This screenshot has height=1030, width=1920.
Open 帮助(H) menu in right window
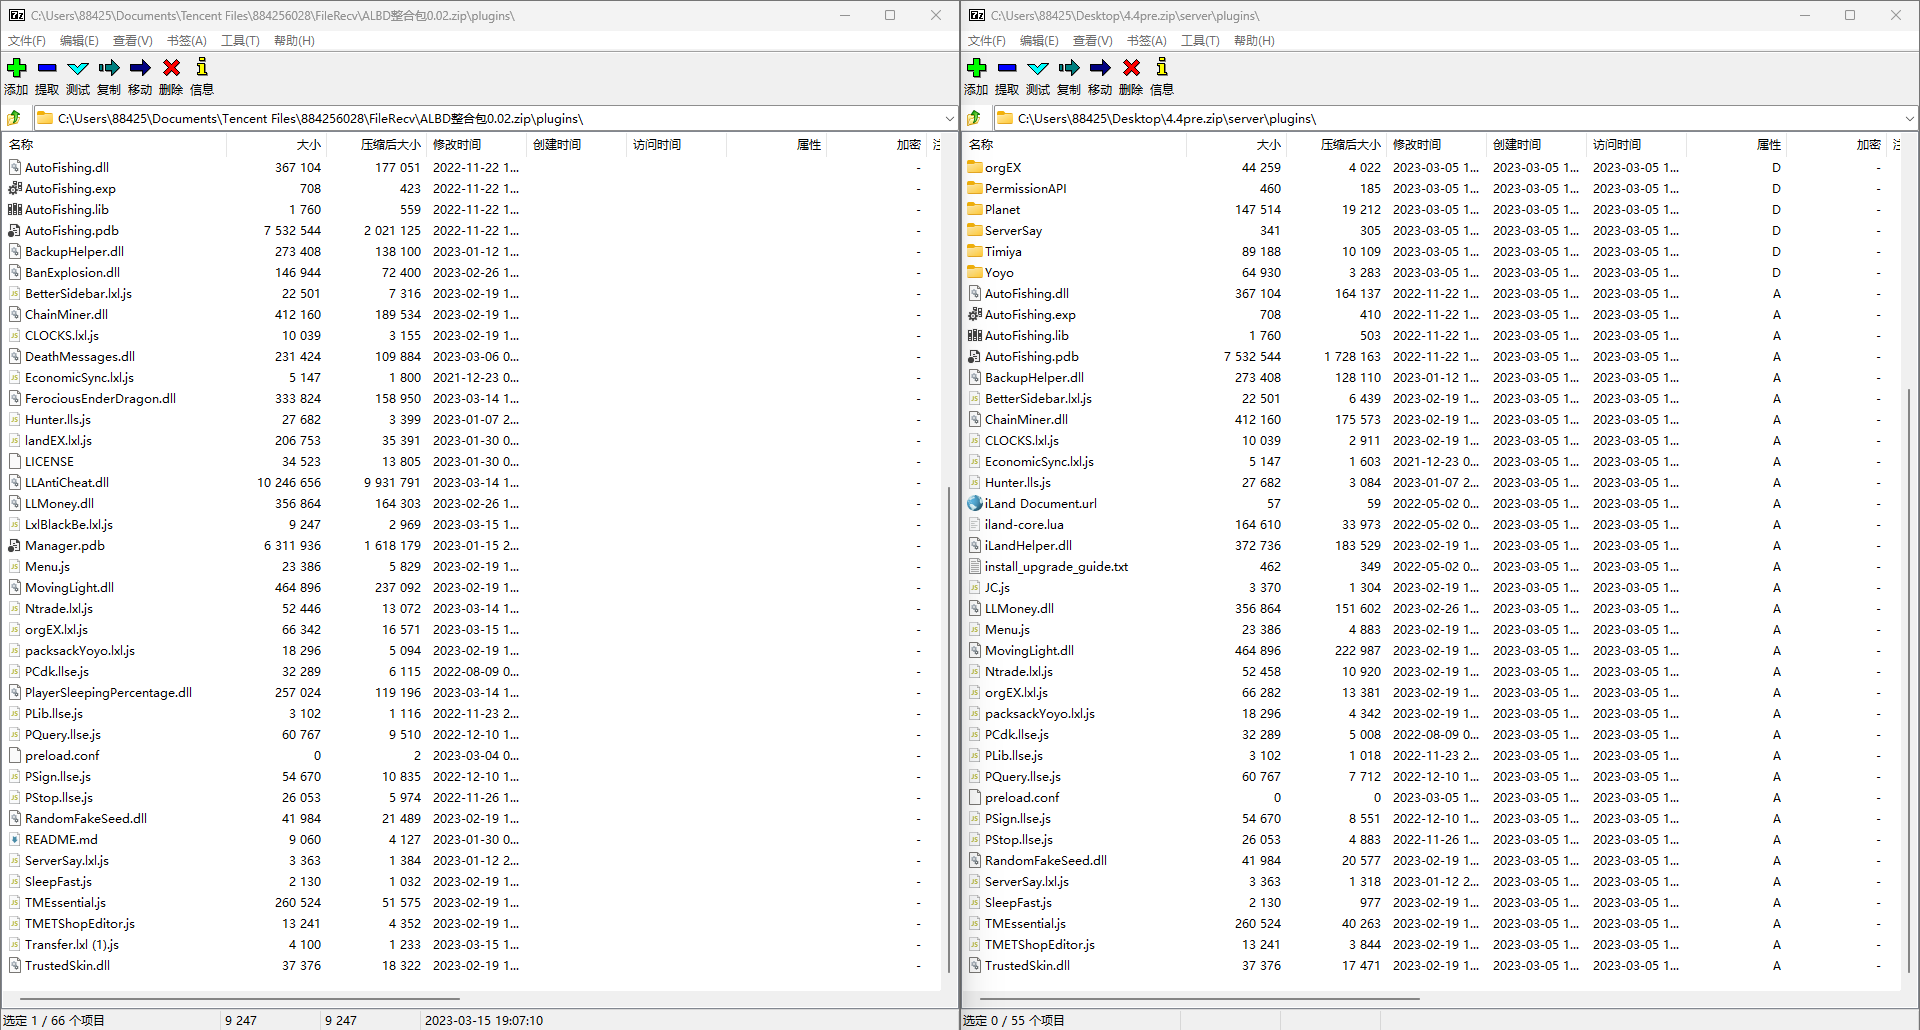coord(1254,41)
